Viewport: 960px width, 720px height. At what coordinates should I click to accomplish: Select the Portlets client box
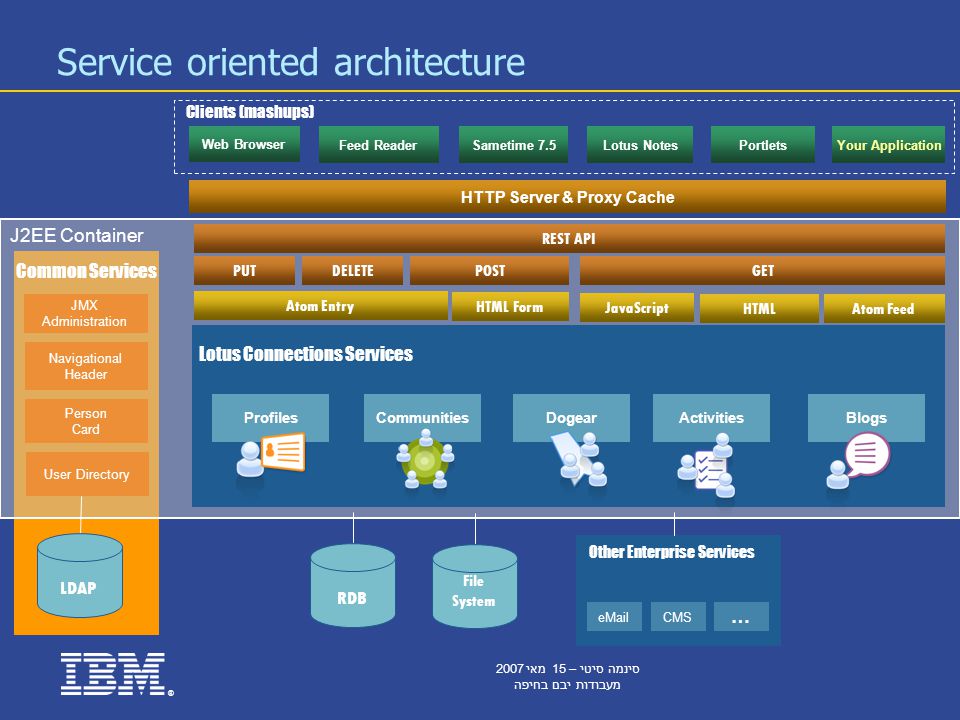[x=763, y=145]
